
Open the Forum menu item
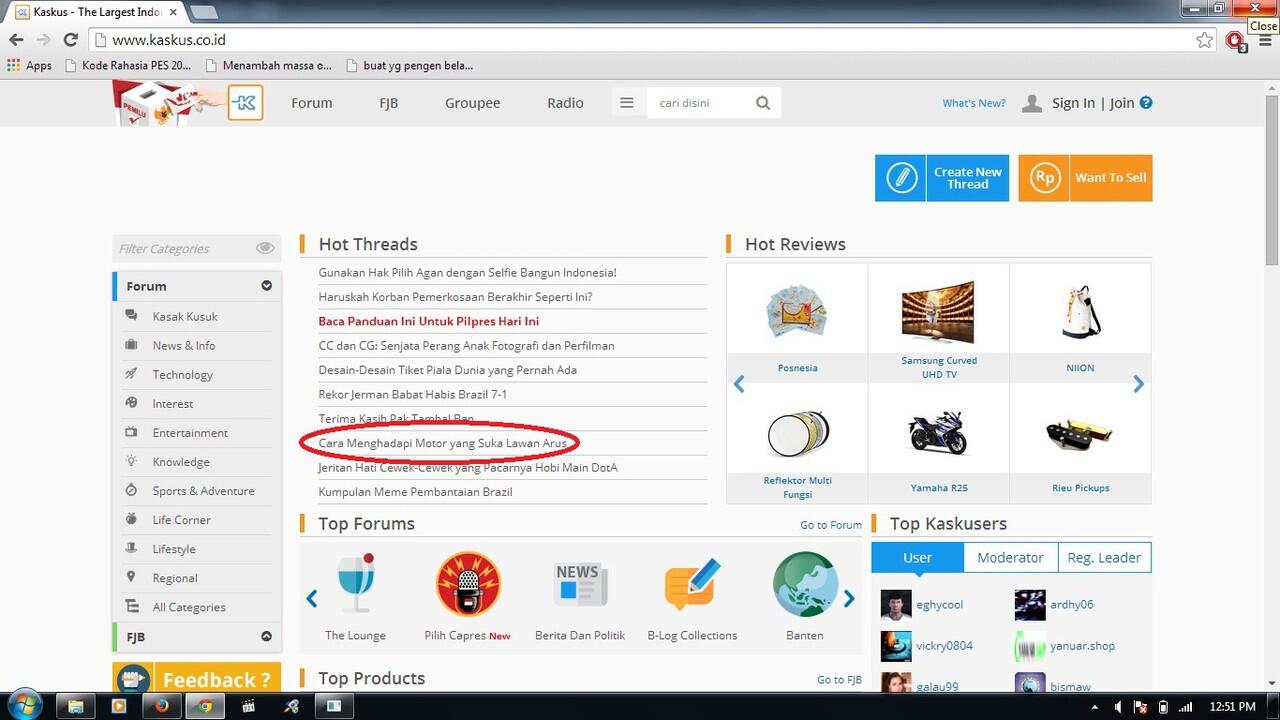312,103
